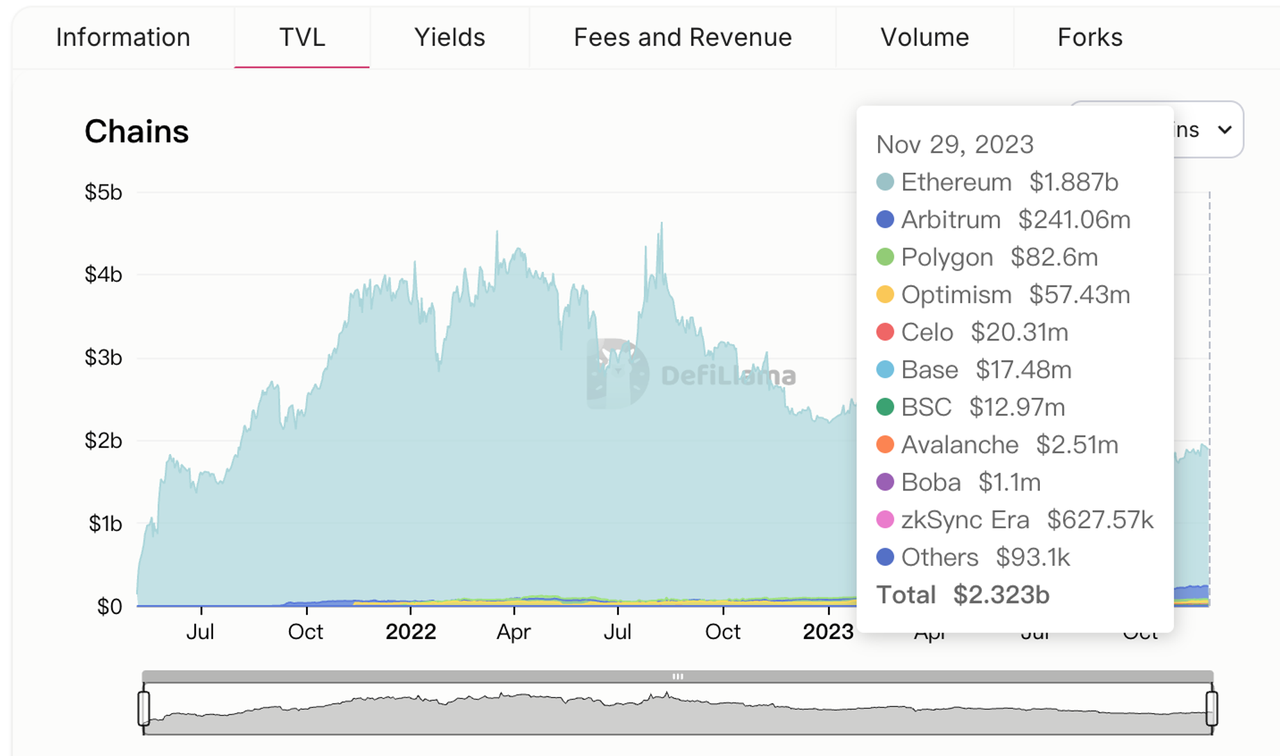This screenshot has width=1280, height=756.
Task: Click the active TVL tab
Action: pos(302,38)
